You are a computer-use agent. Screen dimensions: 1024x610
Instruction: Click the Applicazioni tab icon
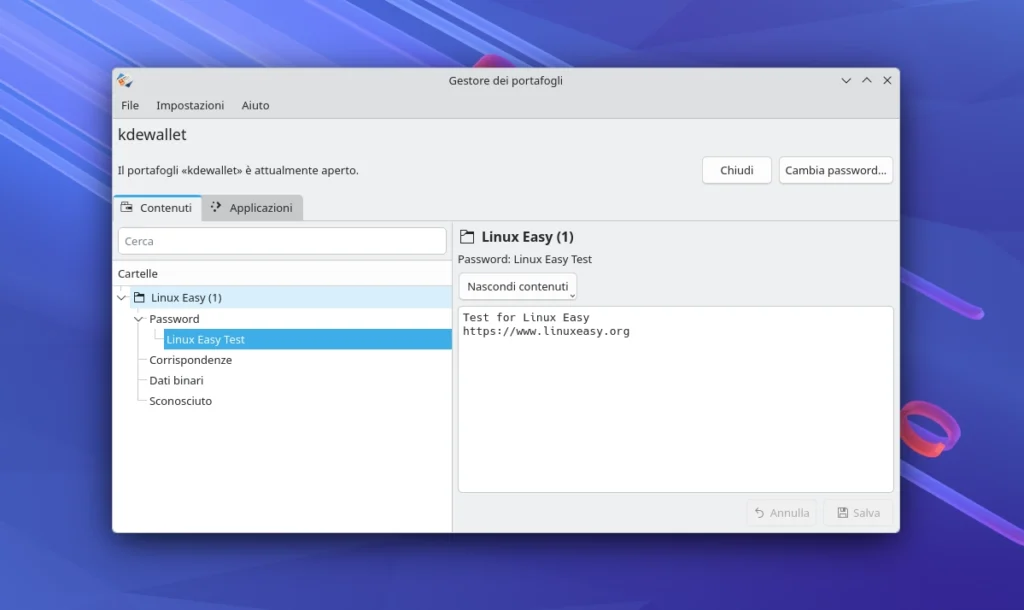(x=215, y=208)
